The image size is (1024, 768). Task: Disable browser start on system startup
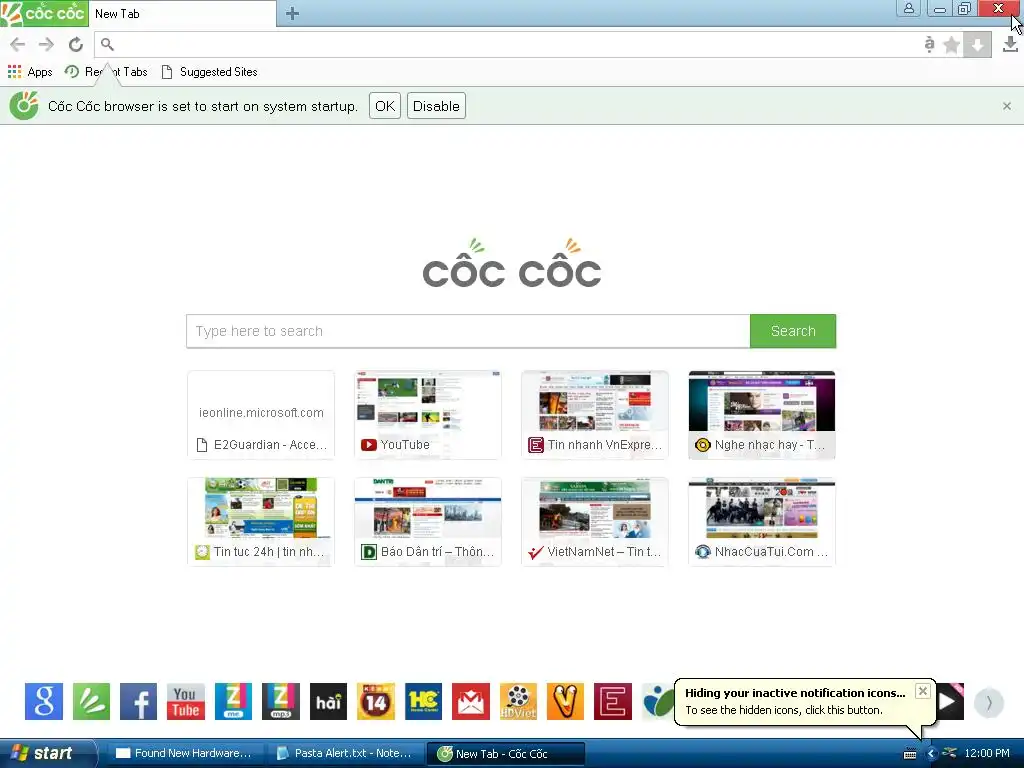click(x=436, y=106)
